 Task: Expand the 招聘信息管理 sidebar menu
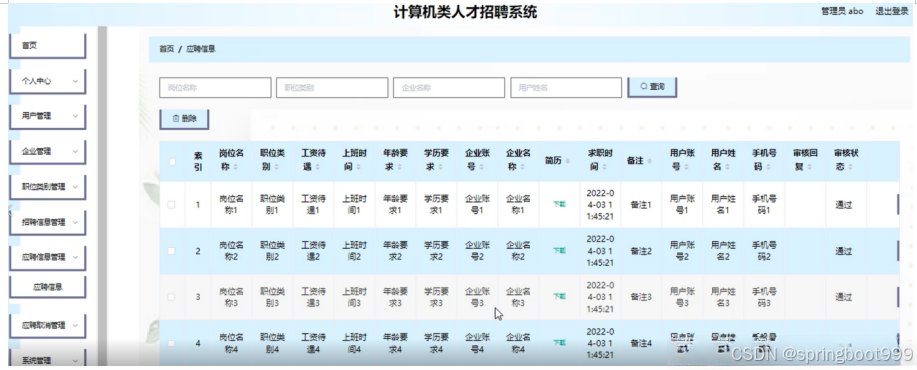click(x=48, y=222)
